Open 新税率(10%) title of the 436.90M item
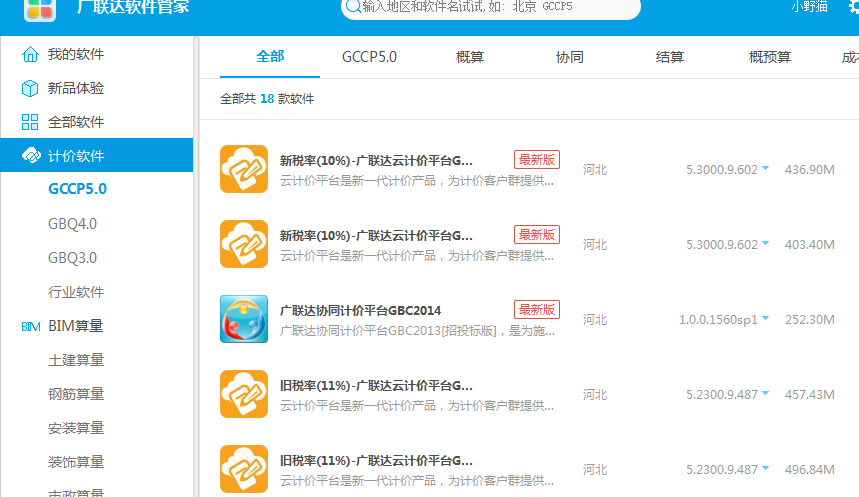 pos(376,161)
